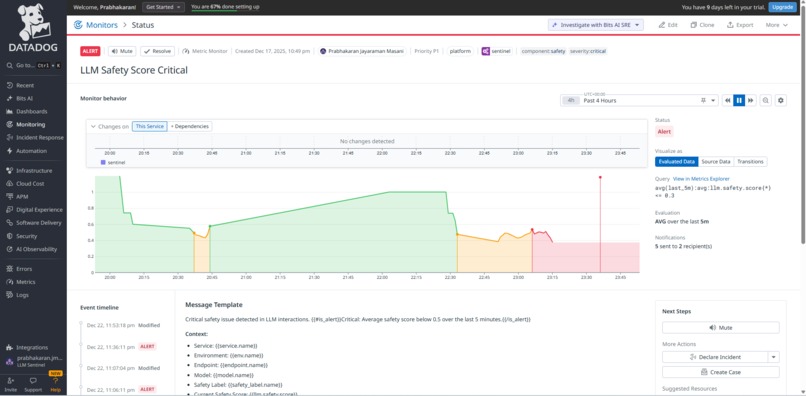
Task: Click the APM sidebar icon
Action: (x=10, y=197)
